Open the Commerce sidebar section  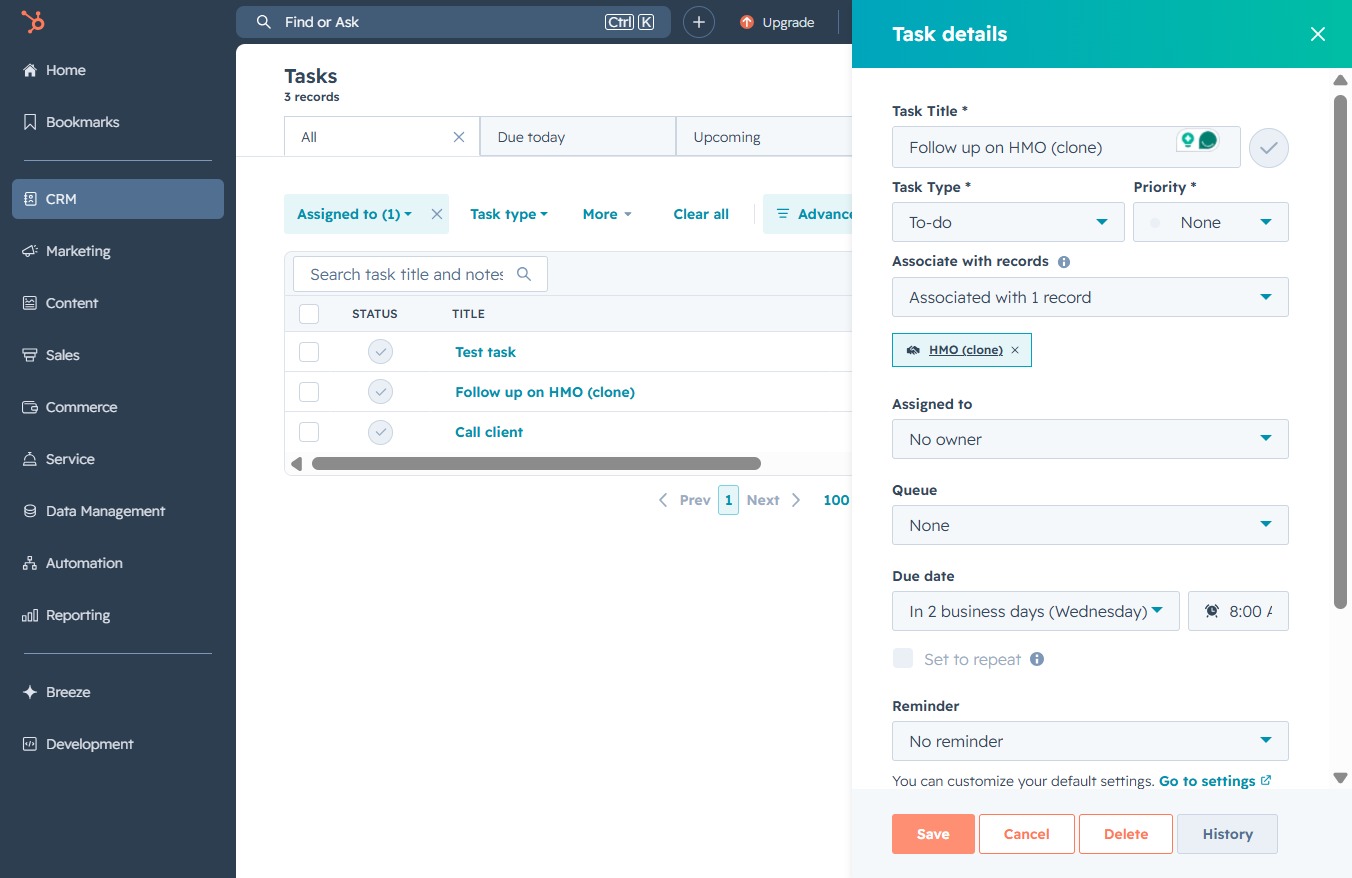pos(81,407)
